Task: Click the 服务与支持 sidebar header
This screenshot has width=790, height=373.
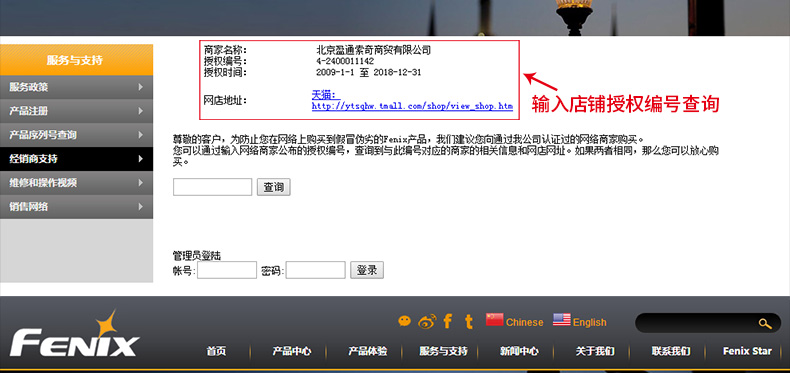Action: [x=76, y=60]
